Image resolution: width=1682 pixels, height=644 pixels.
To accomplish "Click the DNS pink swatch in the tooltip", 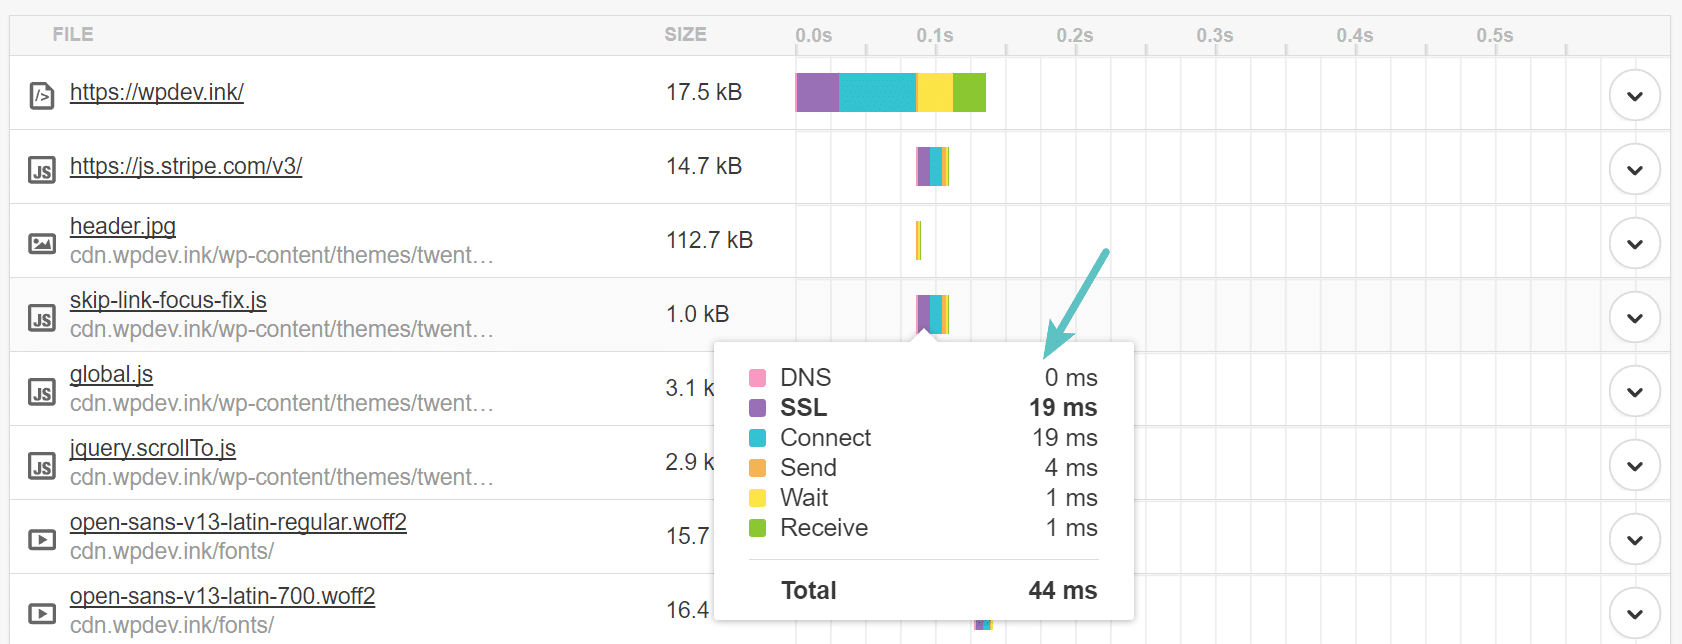I will (x=758, y=377).
